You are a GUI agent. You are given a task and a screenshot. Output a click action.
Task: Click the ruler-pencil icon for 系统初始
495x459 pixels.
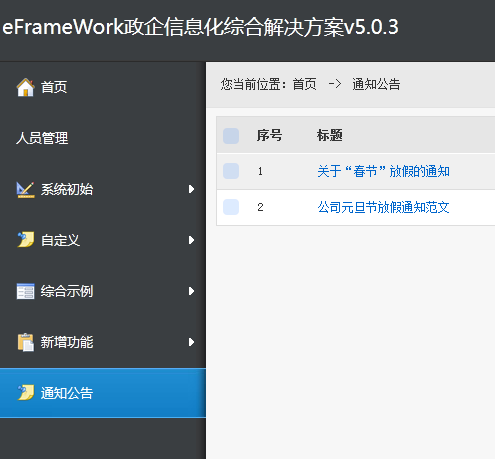[26, 189]
